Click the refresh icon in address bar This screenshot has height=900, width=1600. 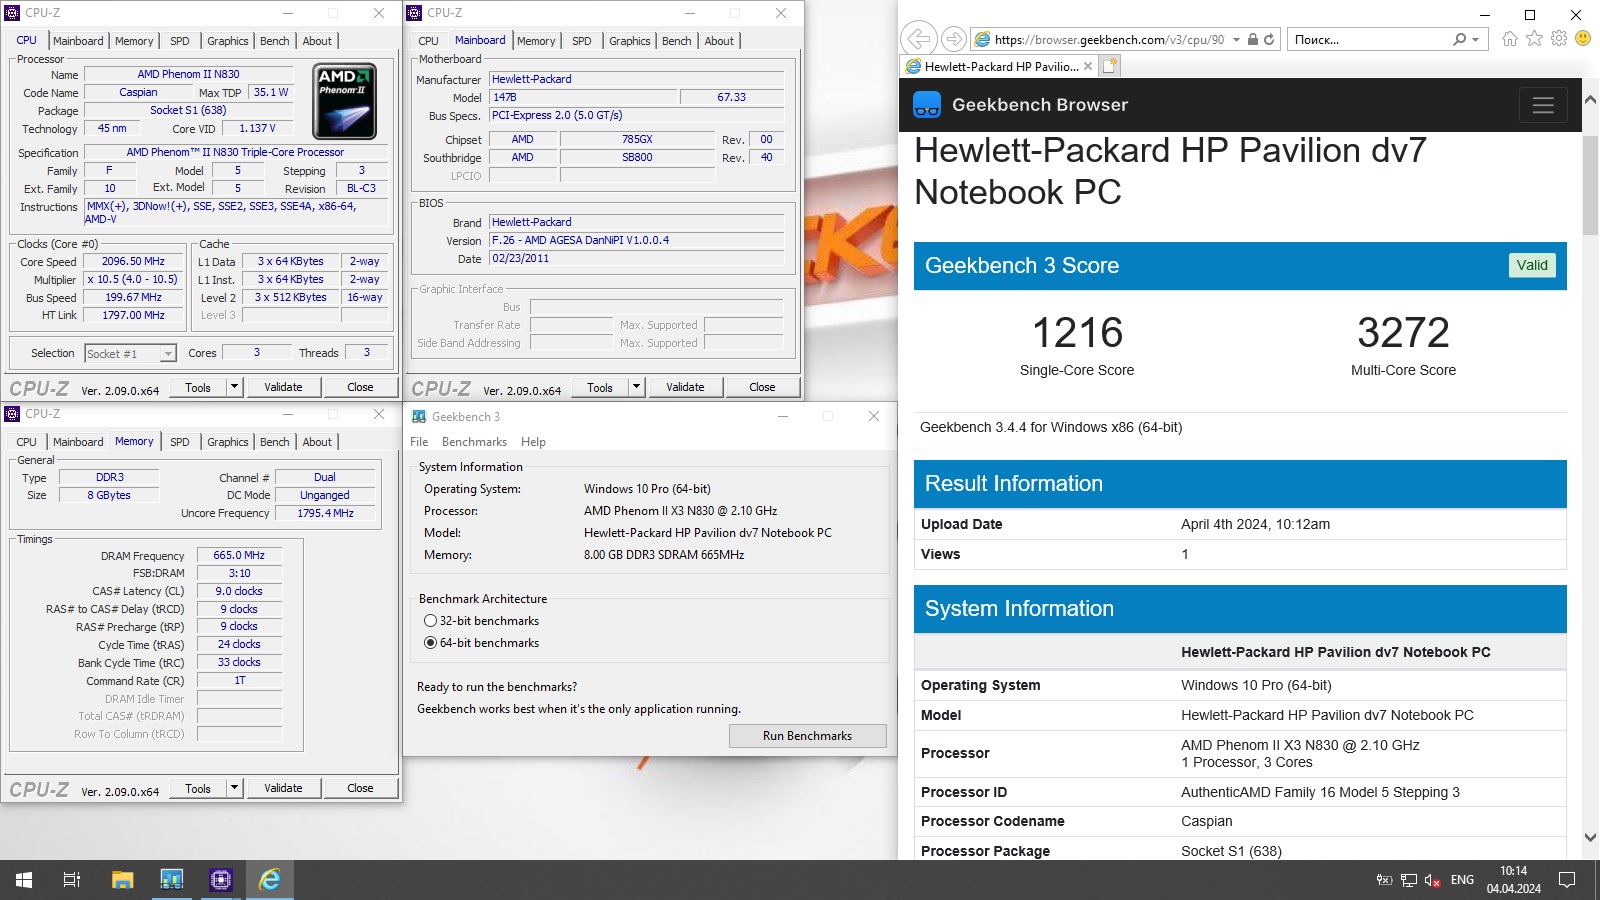[1269, 39]
